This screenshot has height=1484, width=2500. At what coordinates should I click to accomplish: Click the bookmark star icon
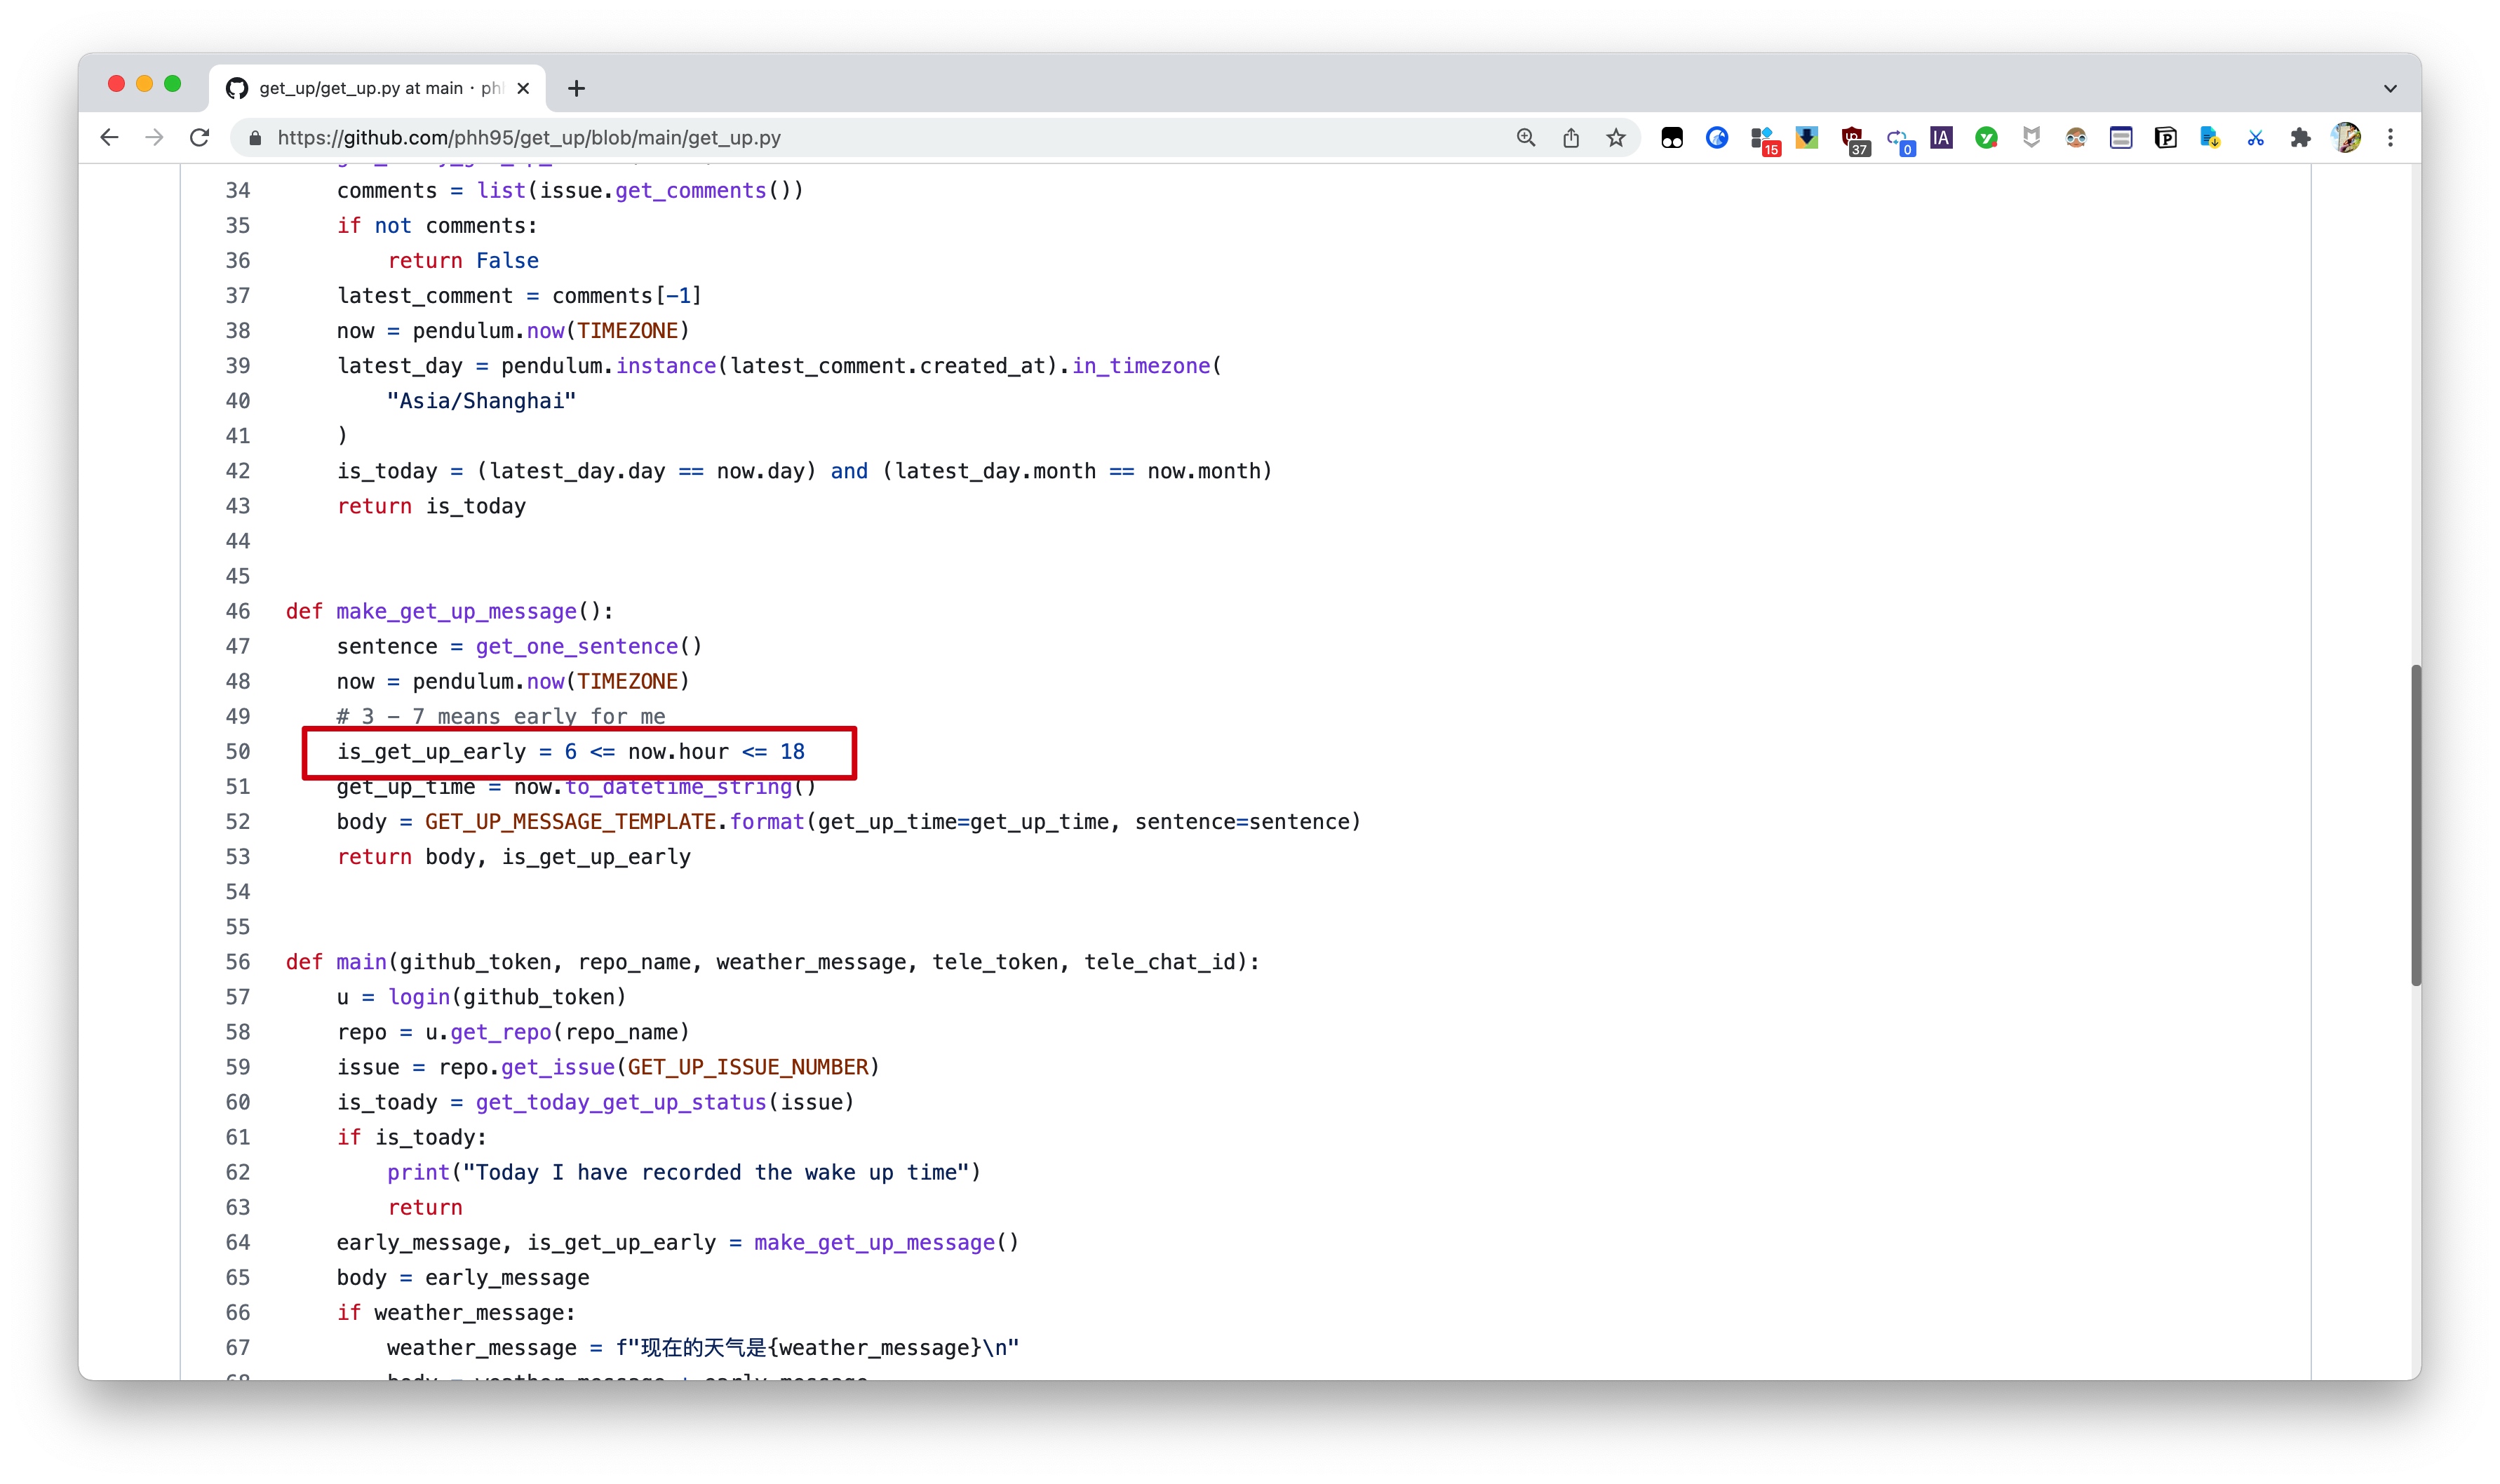coord(1615,138)
